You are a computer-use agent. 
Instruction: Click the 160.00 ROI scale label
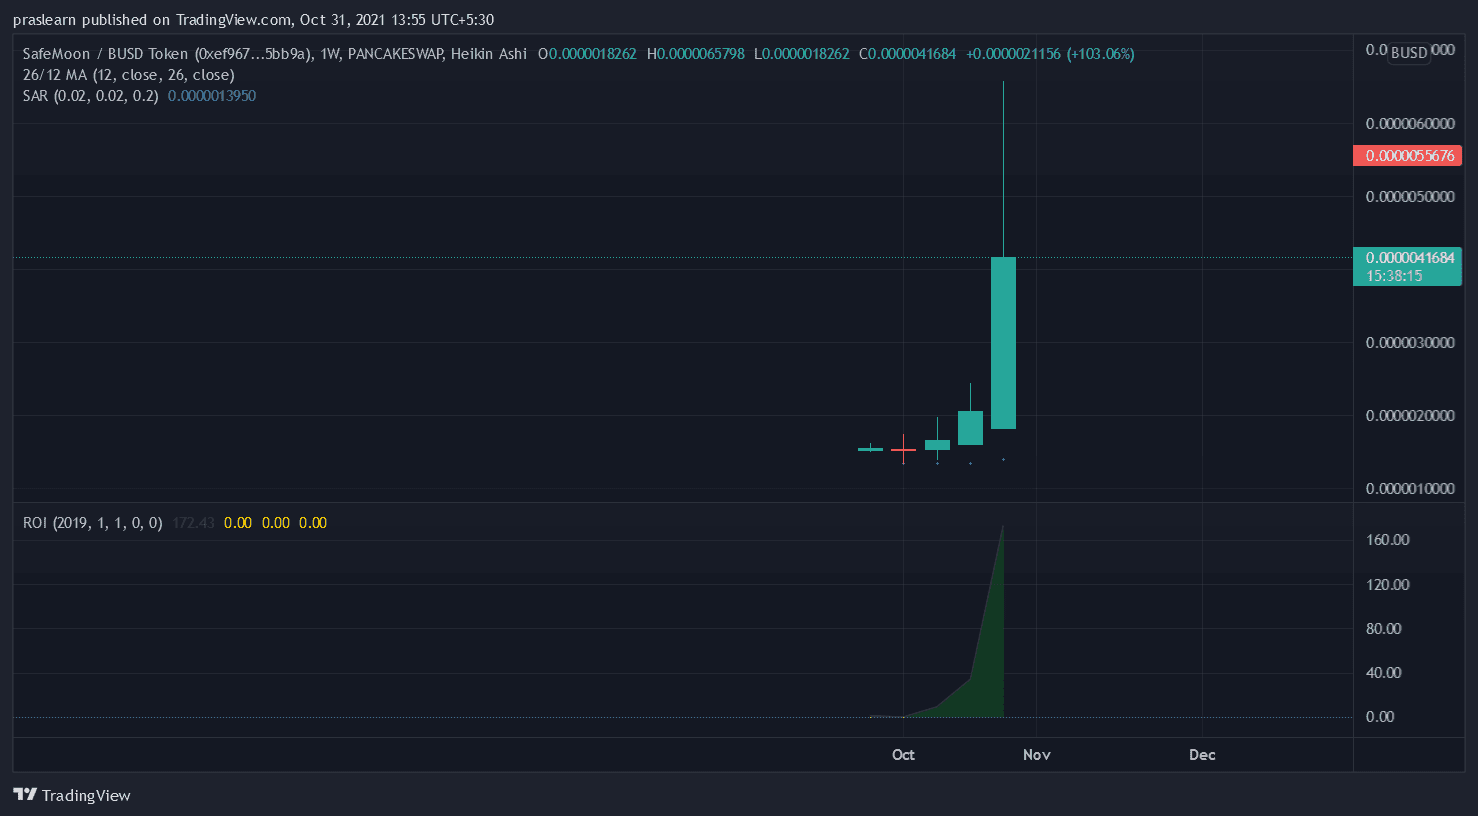click(x=1387, y=540)
